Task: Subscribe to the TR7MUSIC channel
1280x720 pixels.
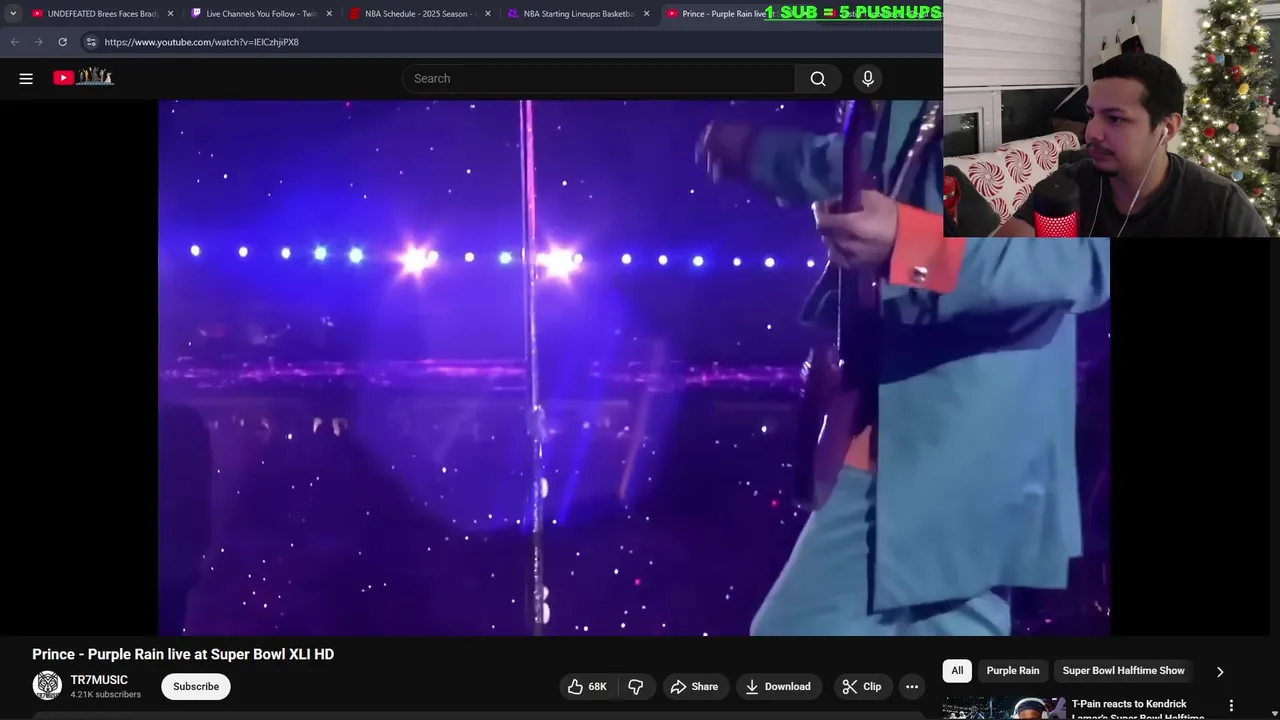Action: click(196, 686)
